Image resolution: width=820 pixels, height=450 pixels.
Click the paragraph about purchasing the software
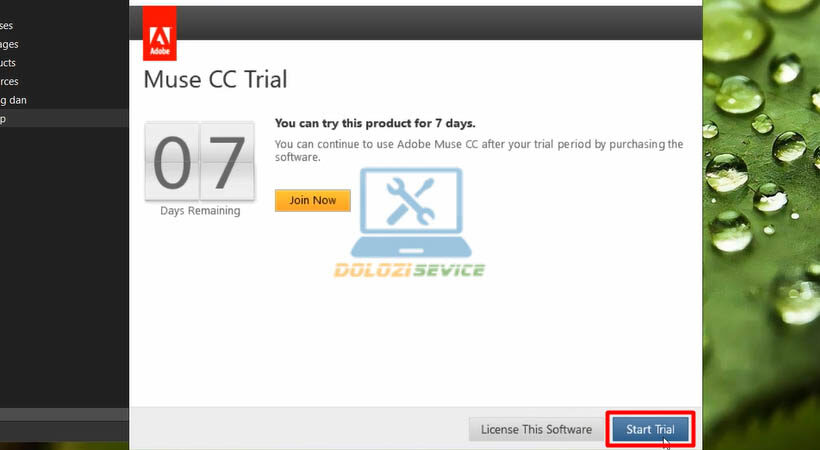tap(479, 150)
